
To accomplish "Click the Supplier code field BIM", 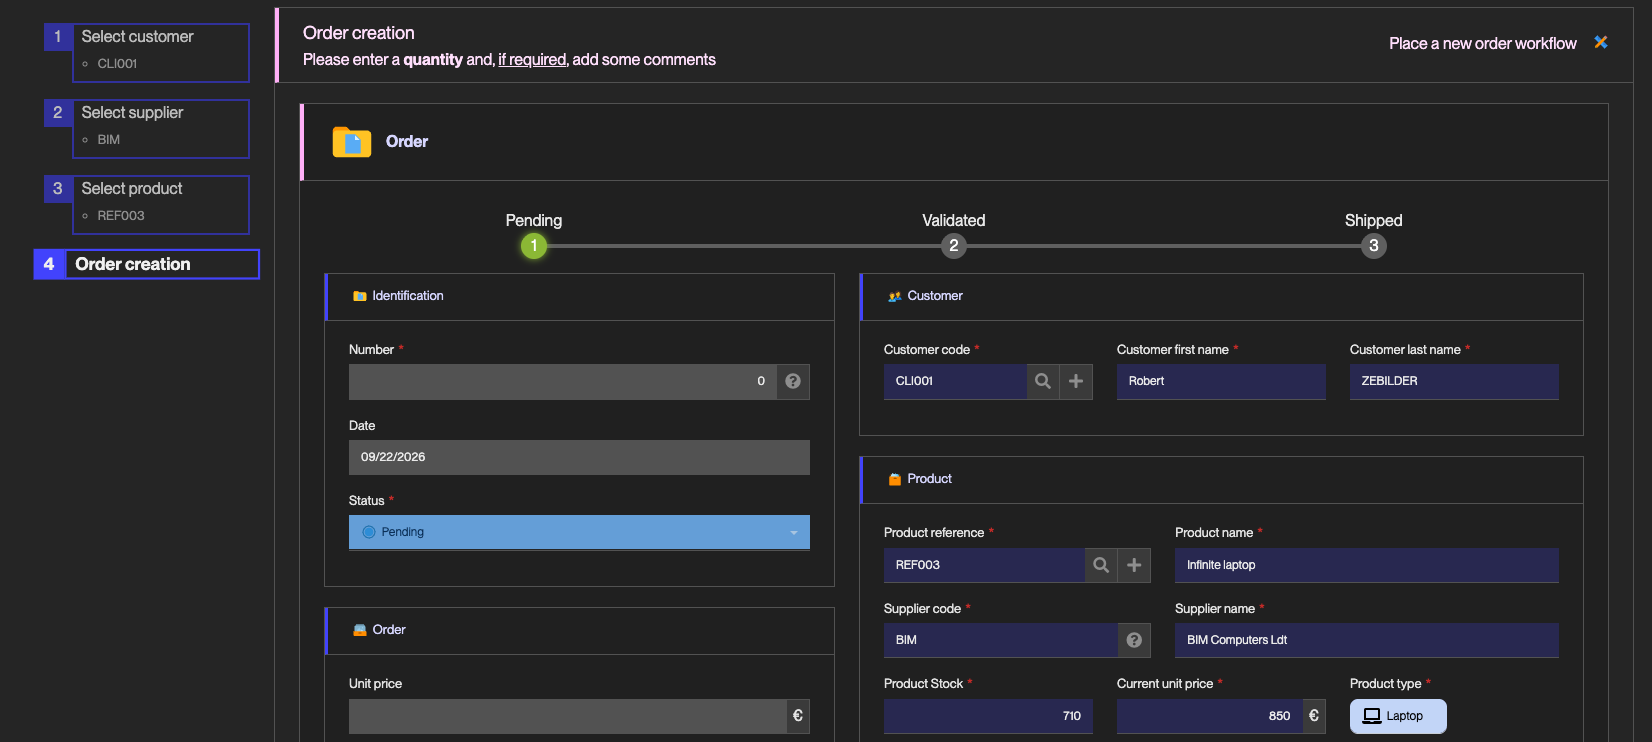I will [1000, 640].
